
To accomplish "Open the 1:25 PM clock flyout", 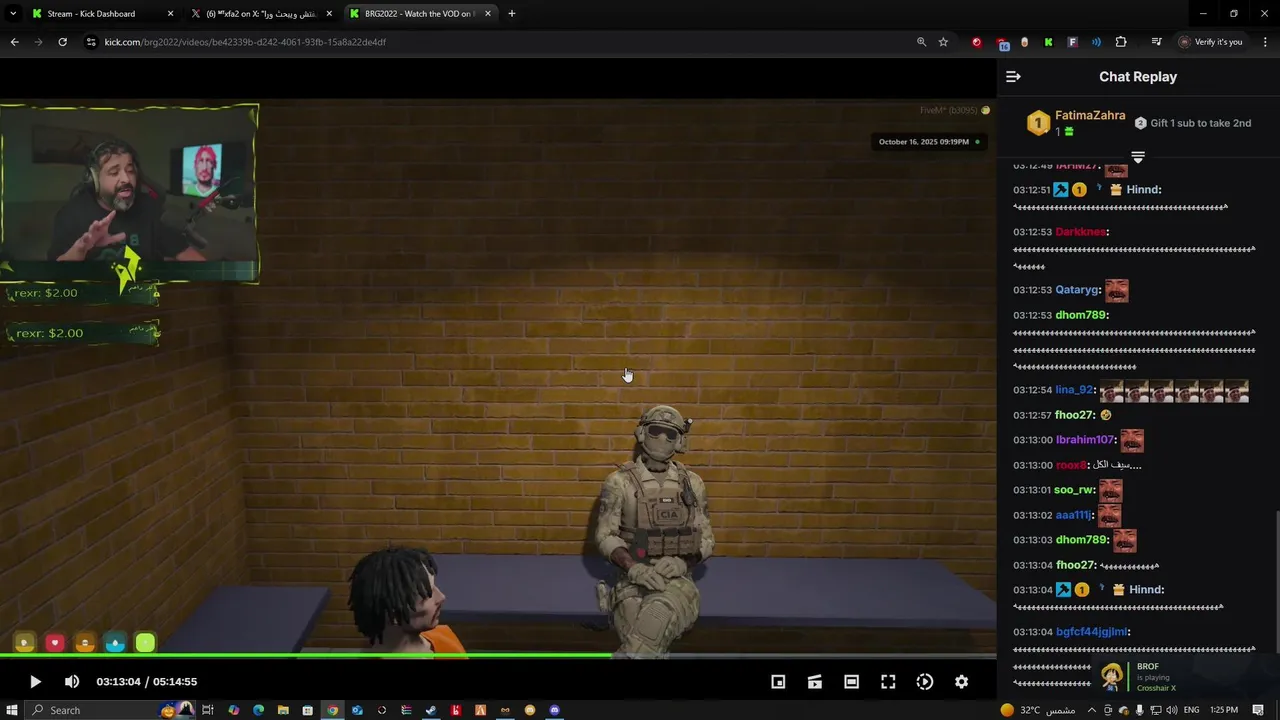I will [x=1224, y=710].
